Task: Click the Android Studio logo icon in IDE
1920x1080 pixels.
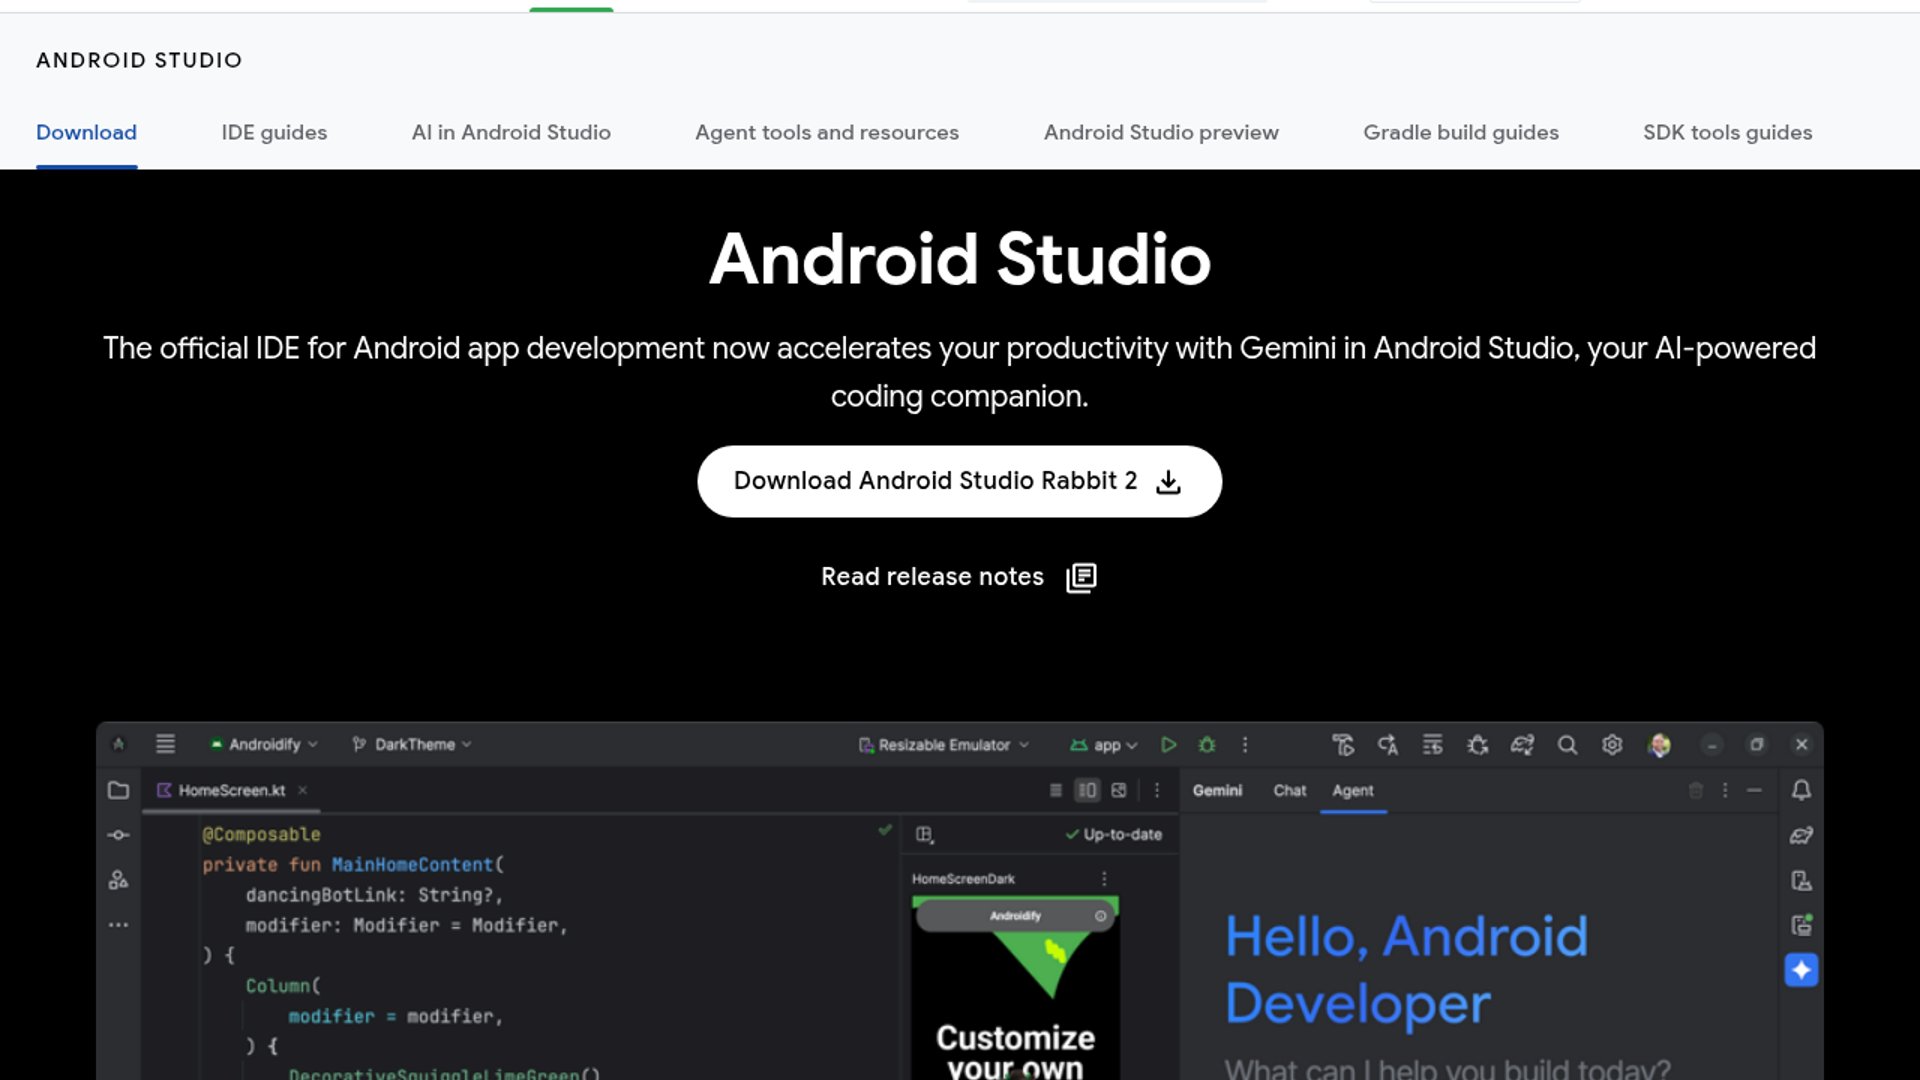Action: point(119,744)
